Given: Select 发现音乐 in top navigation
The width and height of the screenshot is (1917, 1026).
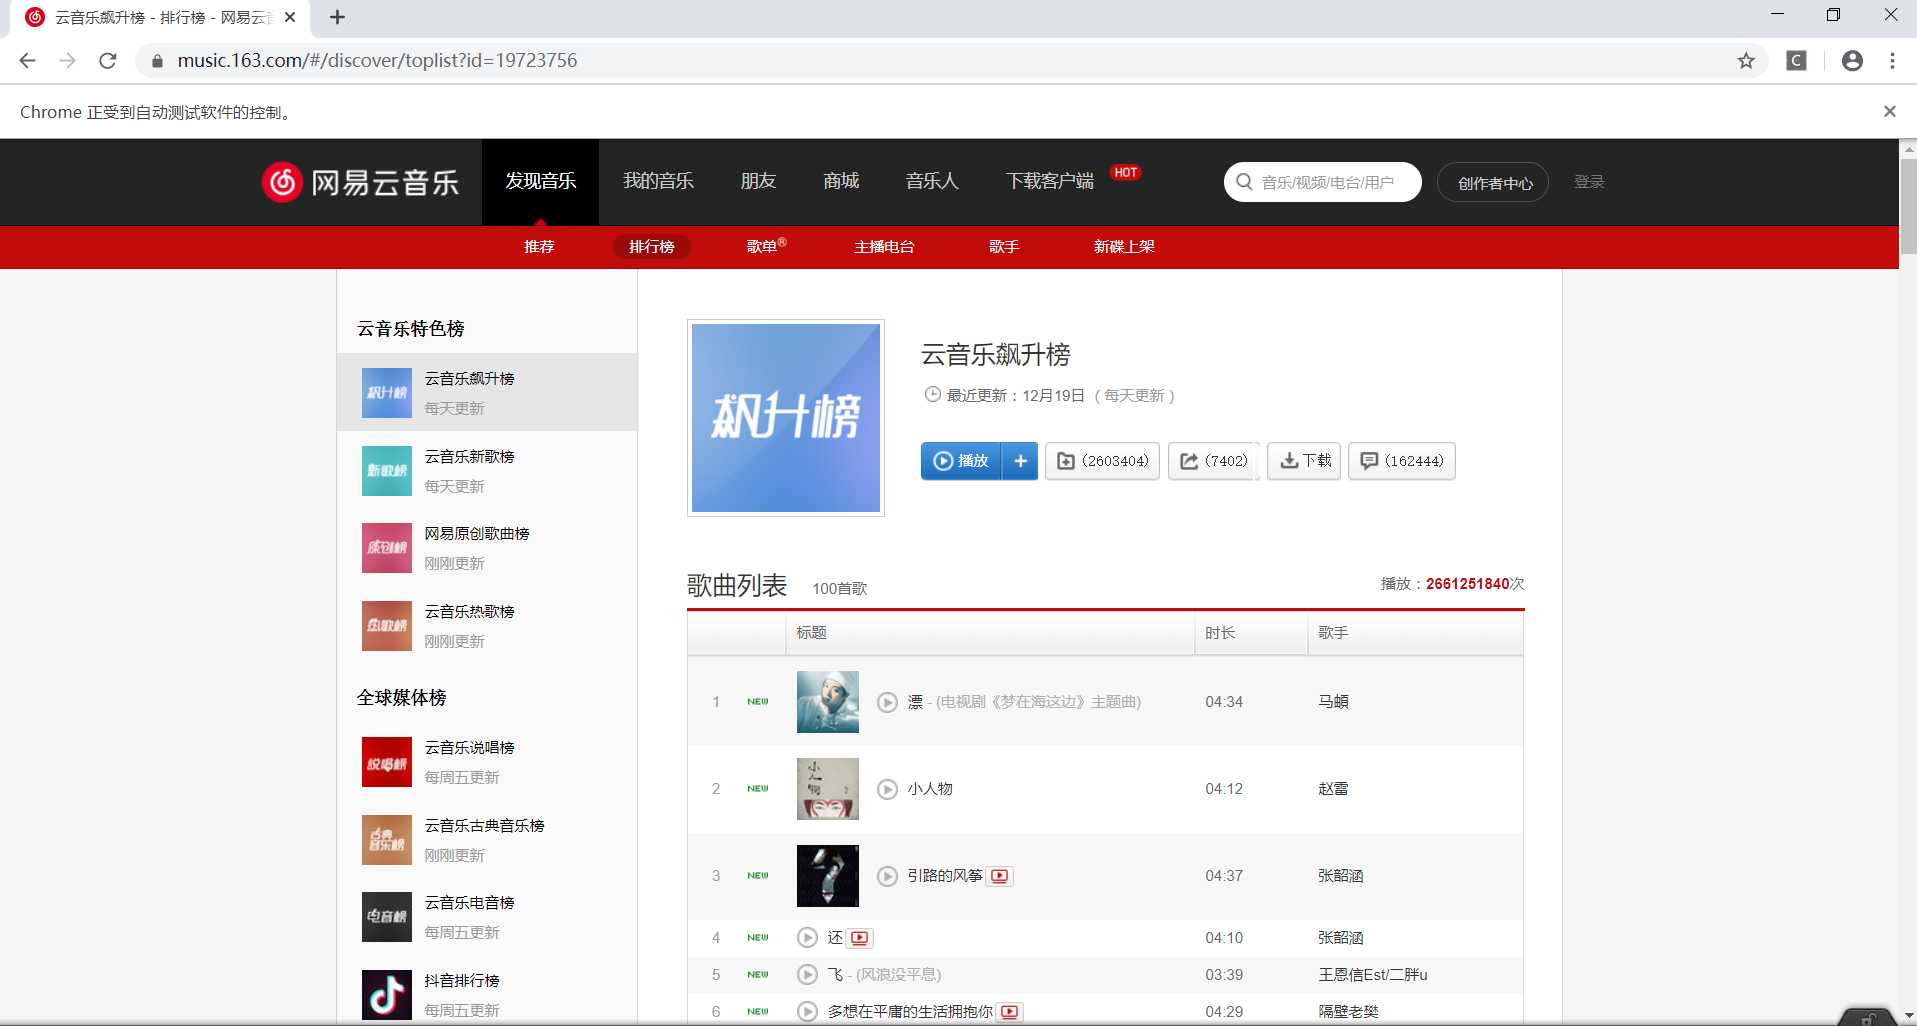Looking at the screenshot, I should pyautogui.click(x=540, y=181).
